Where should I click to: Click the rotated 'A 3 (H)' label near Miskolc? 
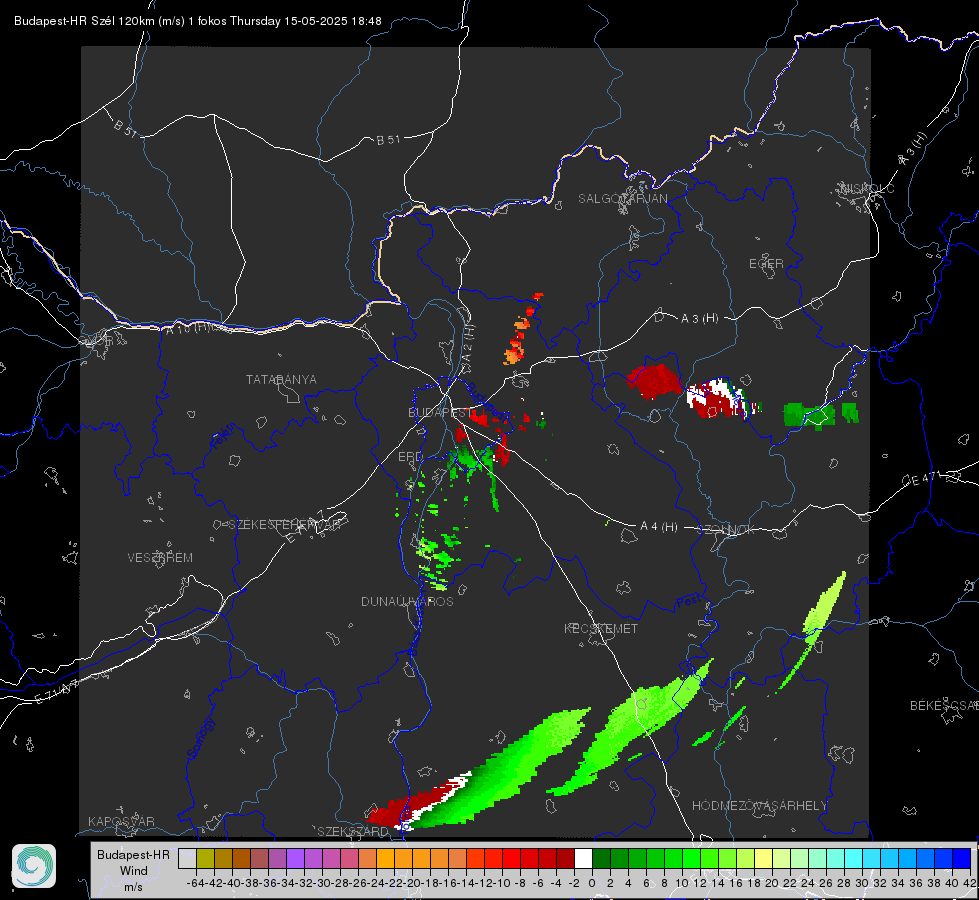click(x=913, y=149)
